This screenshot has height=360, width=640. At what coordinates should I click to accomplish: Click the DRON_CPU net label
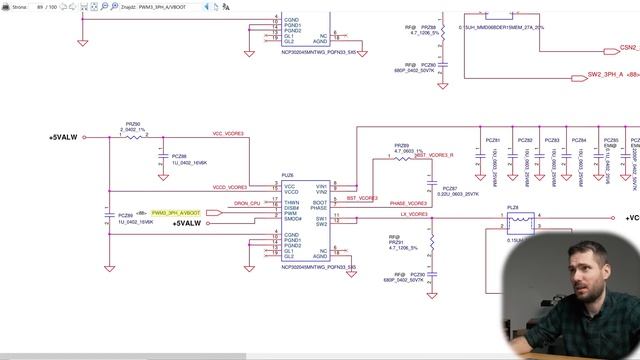[247, 203]
